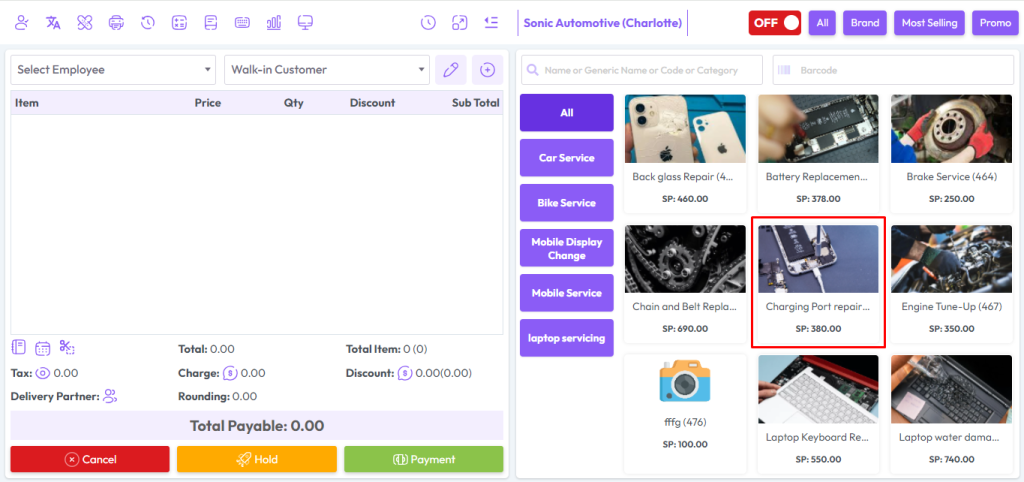Click the pencil edit customer icon
This screenshot has width=1024, height=482.
point(451,70)
